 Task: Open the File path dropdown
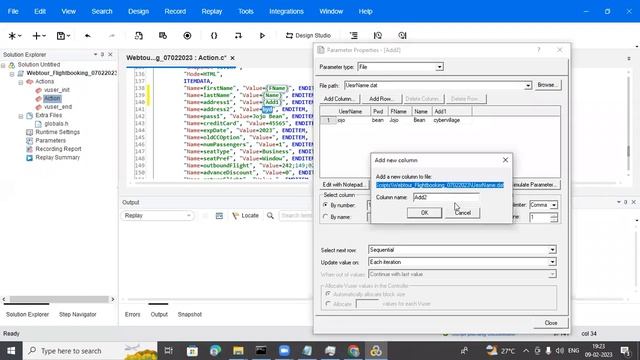click(x=528, y=85)
